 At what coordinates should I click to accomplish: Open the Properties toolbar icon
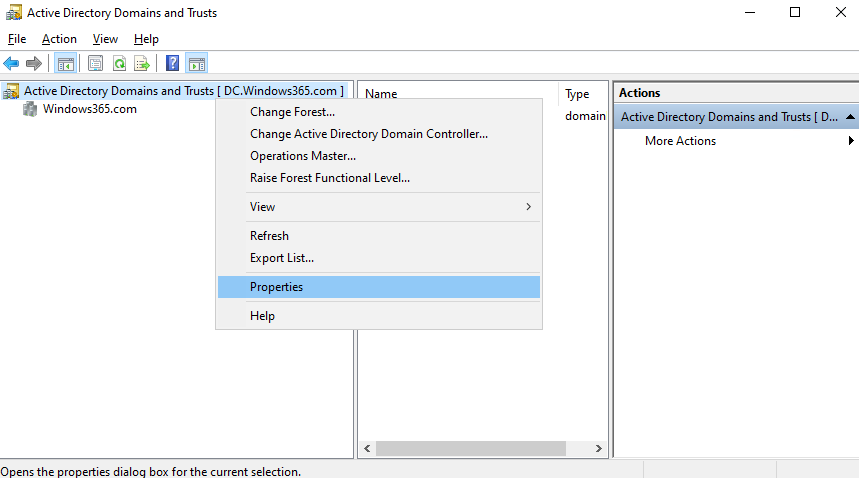95,64
